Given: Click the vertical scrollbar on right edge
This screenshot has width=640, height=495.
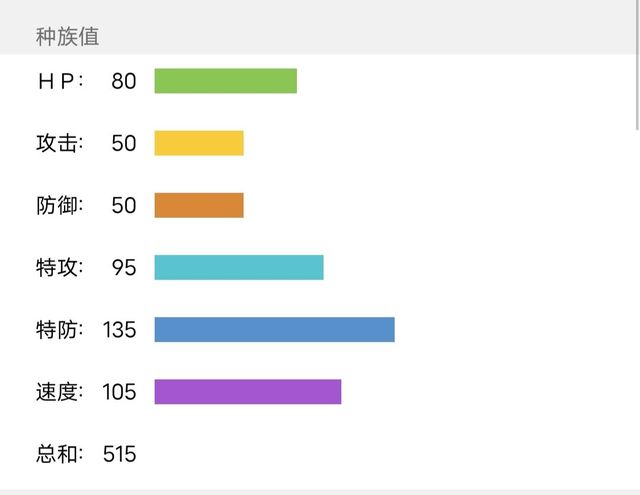Looking at the screenshot, I should pos(636,90).
